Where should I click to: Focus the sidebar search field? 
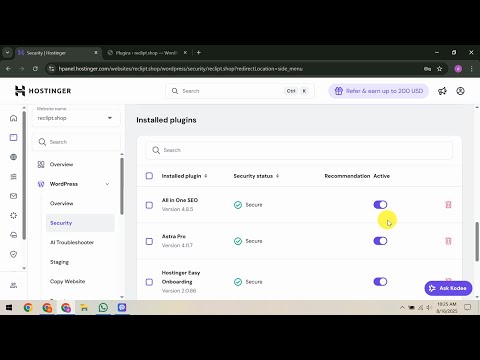[76, 142]
